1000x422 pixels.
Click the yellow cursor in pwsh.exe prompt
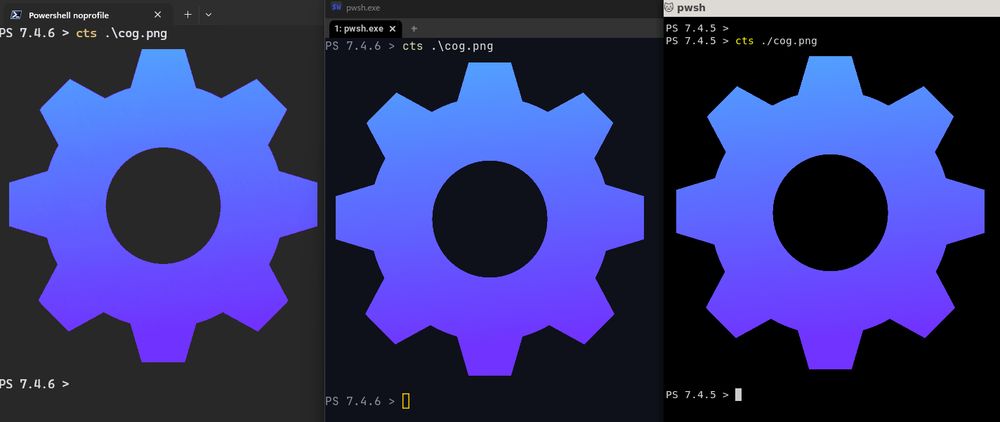pyautogui.click(x=406, y=401)
